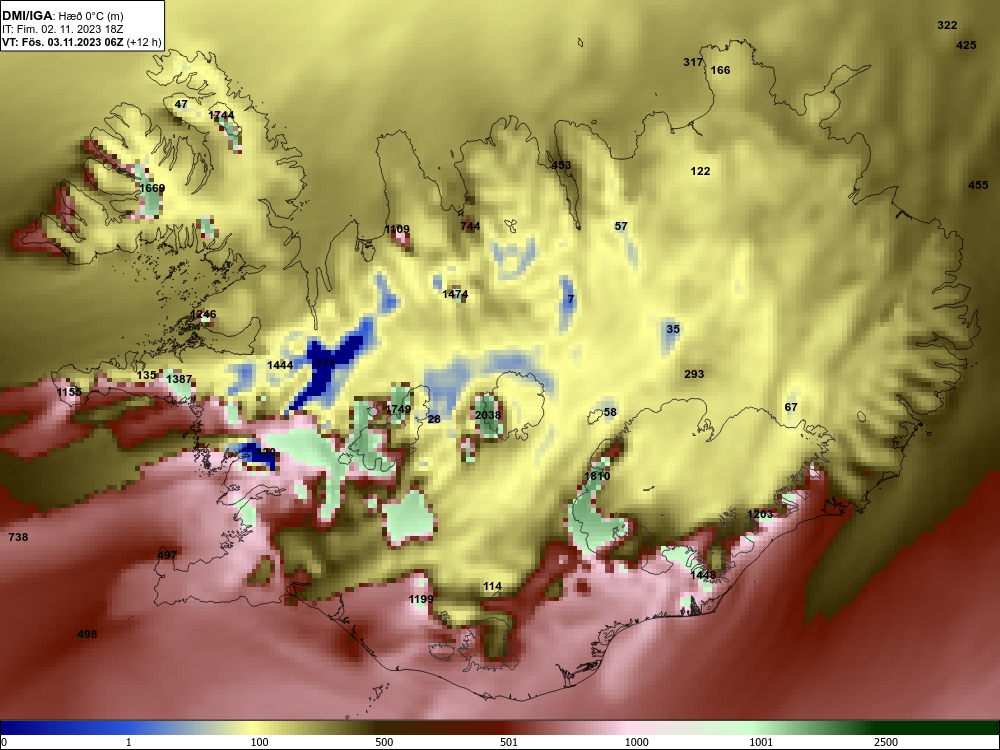The image size is (1000, 750).
Task: Click the value 47 in the Westfjords
Action: click(x=181, y=104)
